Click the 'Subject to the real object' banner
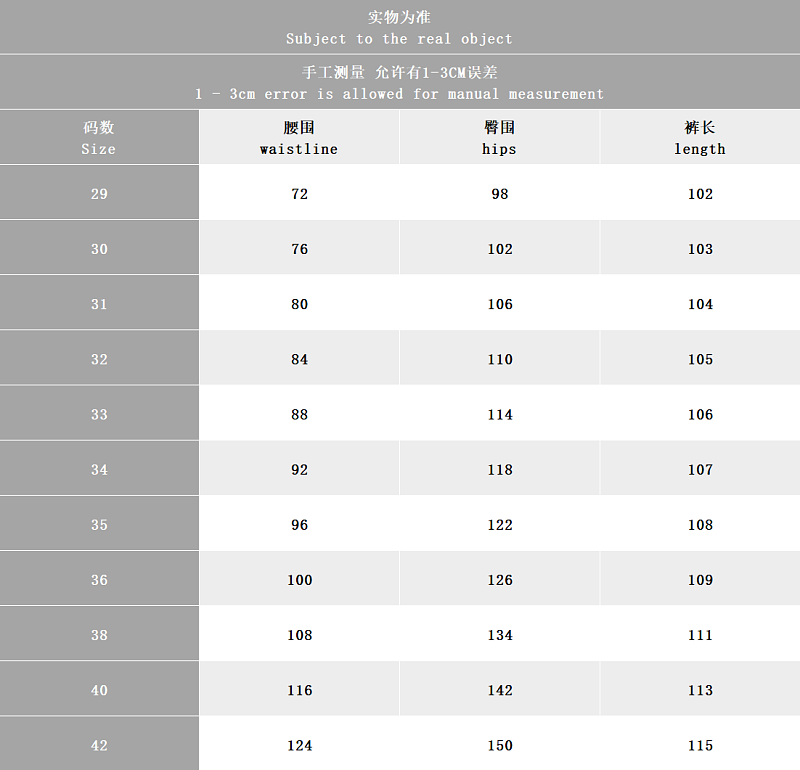 pyautogui.click(x=399, y=27)
